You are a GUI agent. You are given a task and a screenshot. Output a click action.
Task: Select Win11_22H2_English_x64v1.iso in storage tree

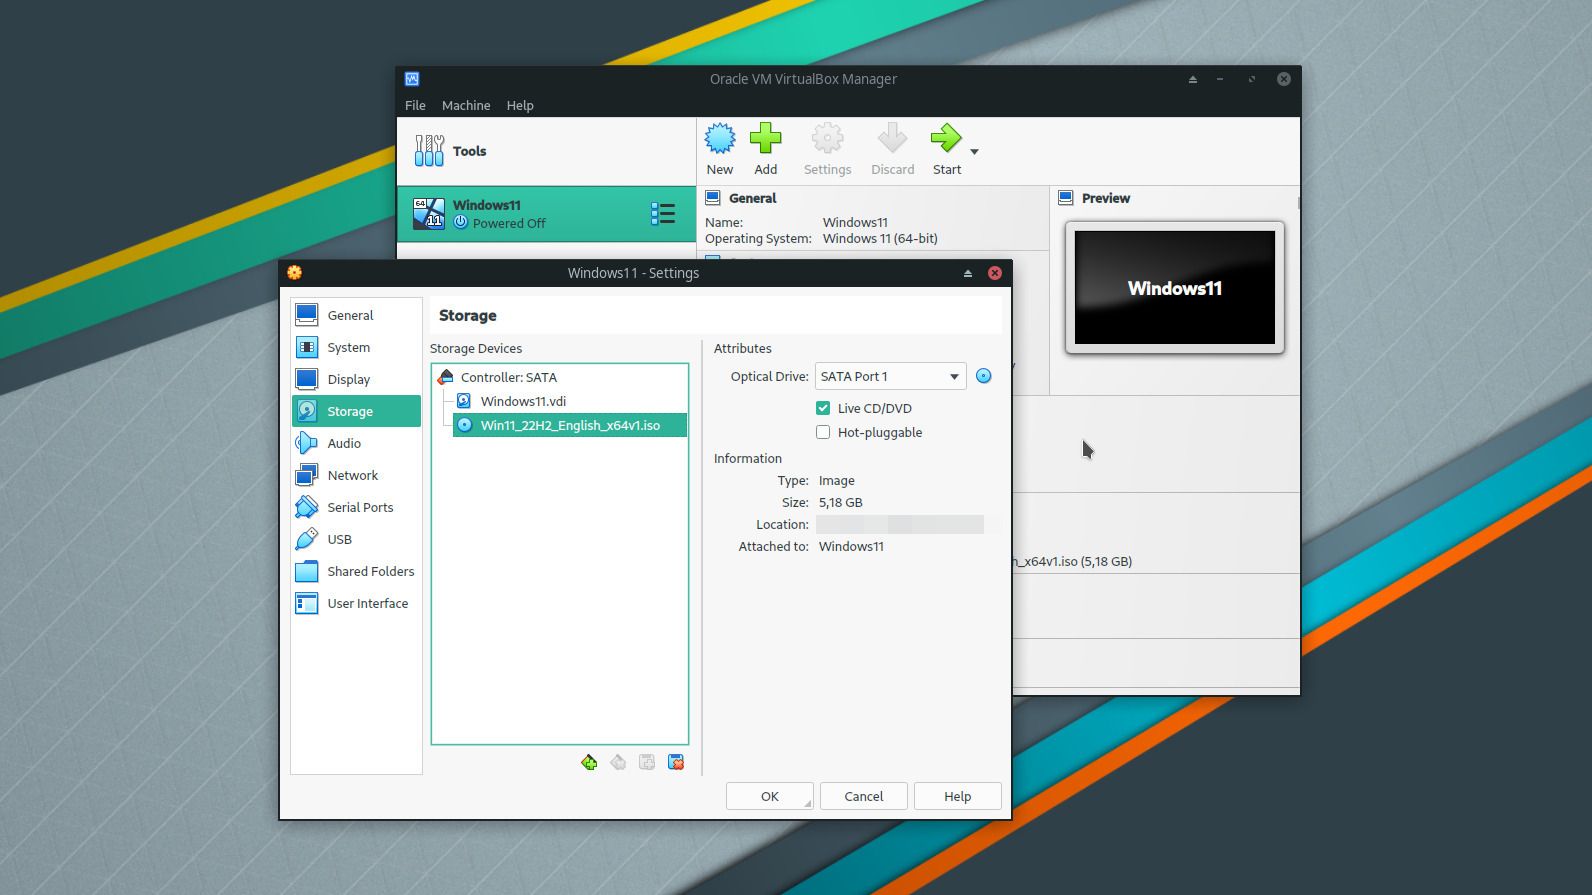point(570,425)
